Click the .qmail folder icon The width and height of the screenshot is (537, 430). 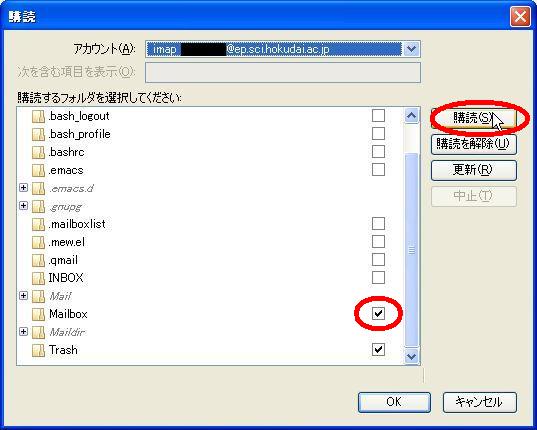click(x=38, y=260)
